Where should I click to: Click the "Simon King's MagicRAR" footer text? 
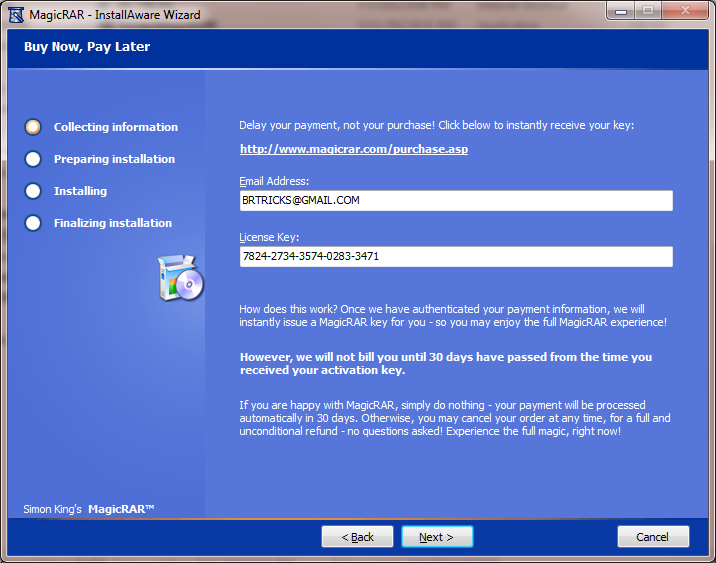click(89, 509)
